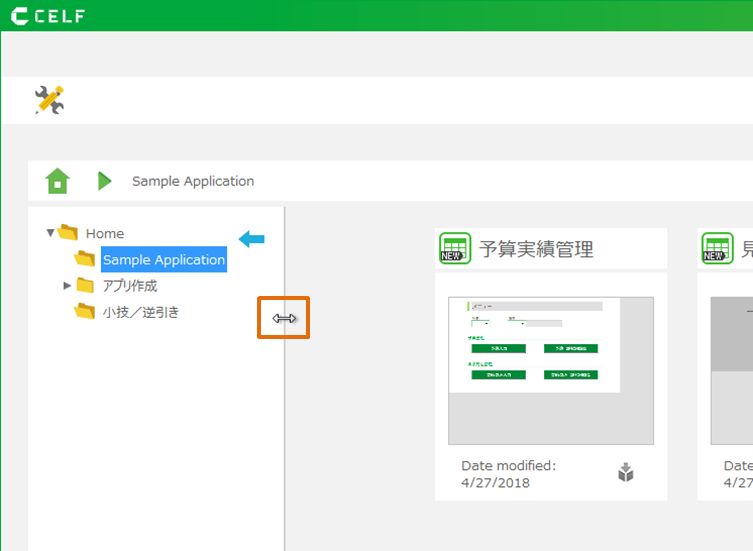This screenshot has width=753, height=551.
Task: Click the NEW table icon for 予算実績管理
Action: [x=455, y=249]
